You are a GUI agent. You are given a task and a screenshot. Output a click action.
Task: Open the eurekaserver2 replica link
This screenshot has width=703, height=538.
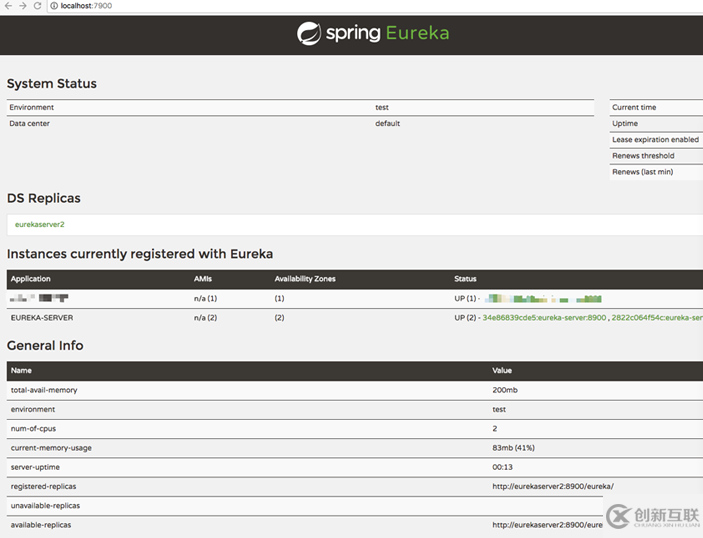click(x=40, y=224)
